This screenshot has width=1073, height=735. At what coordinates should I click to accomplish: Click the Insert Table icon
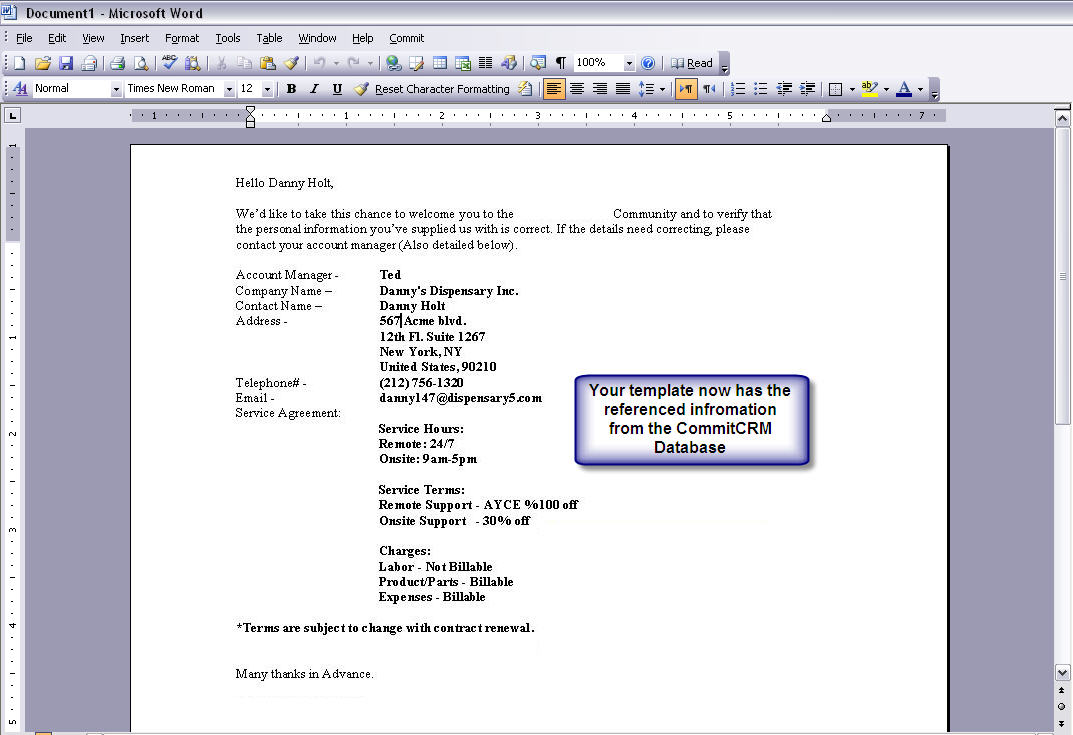(x=440, y=63)
